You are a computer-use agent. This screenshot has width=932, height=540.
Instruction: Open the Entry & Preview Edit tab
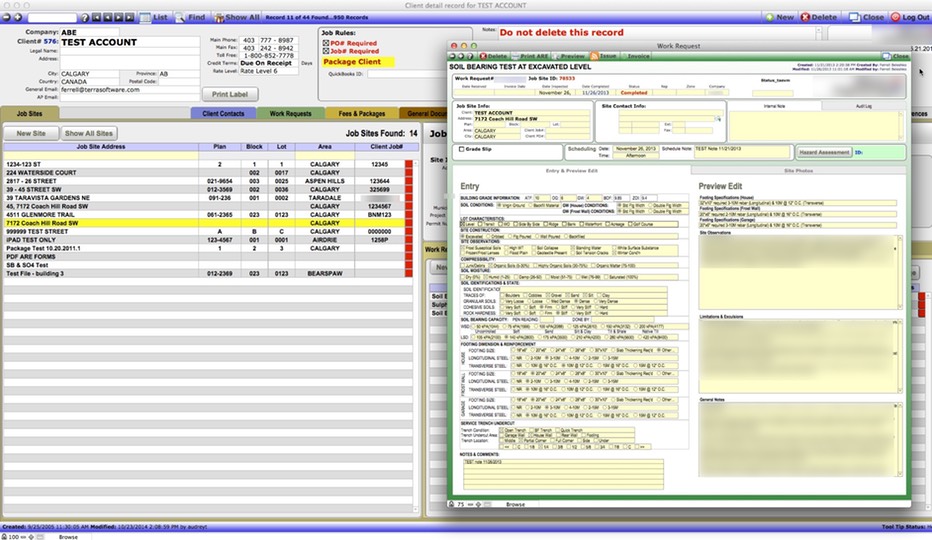[x=571, y=171]
